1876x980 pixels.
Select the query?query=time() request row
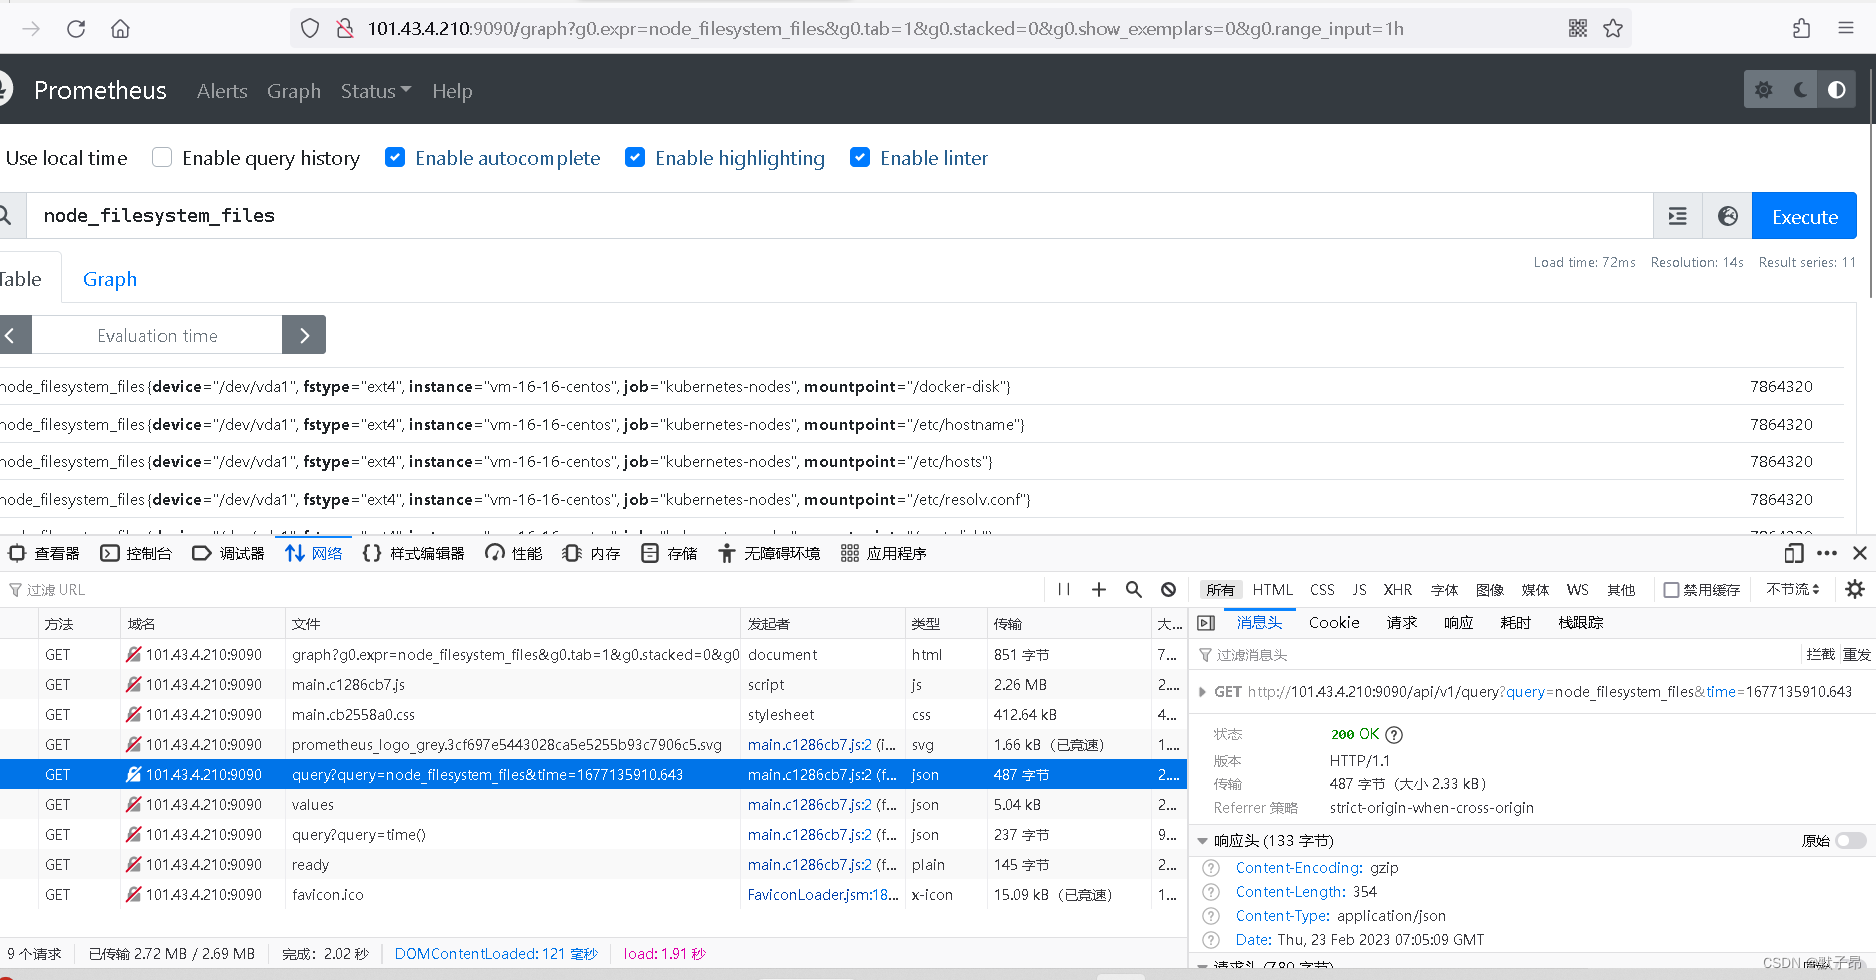pyautogui.click(x=593, y=835)
